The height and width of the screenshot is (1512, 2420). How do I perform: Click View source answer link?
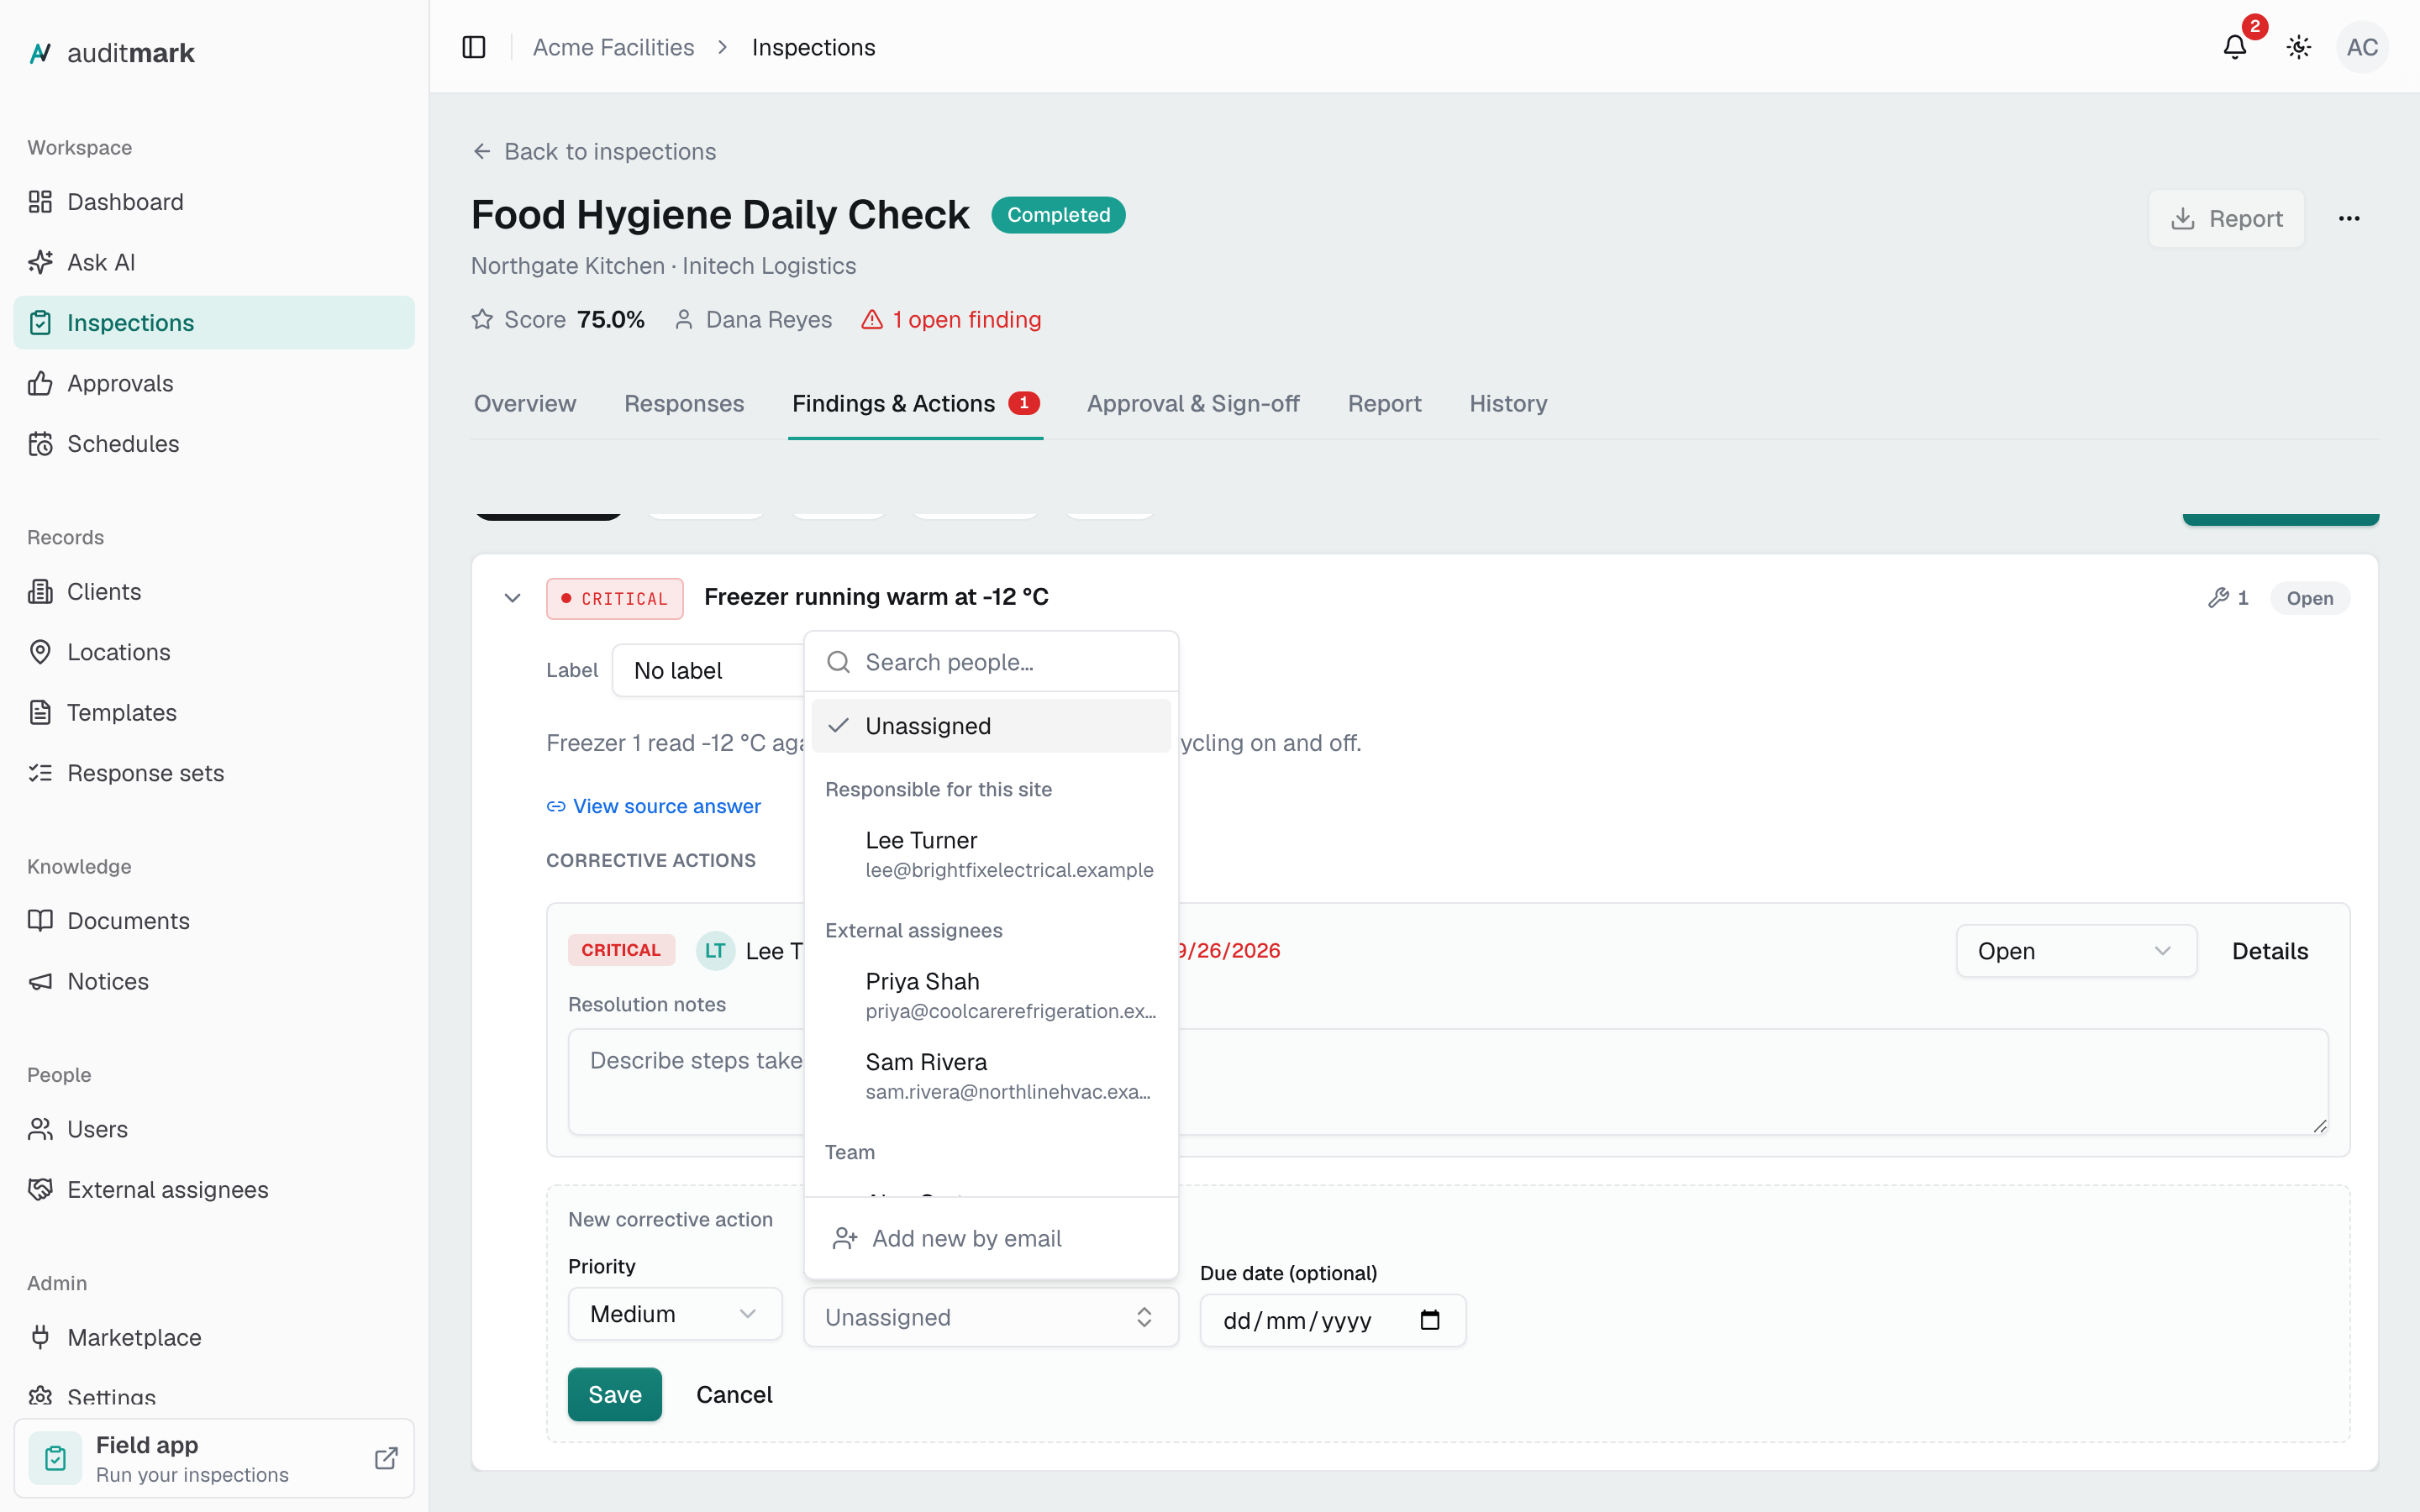click(x=654, y=806)
